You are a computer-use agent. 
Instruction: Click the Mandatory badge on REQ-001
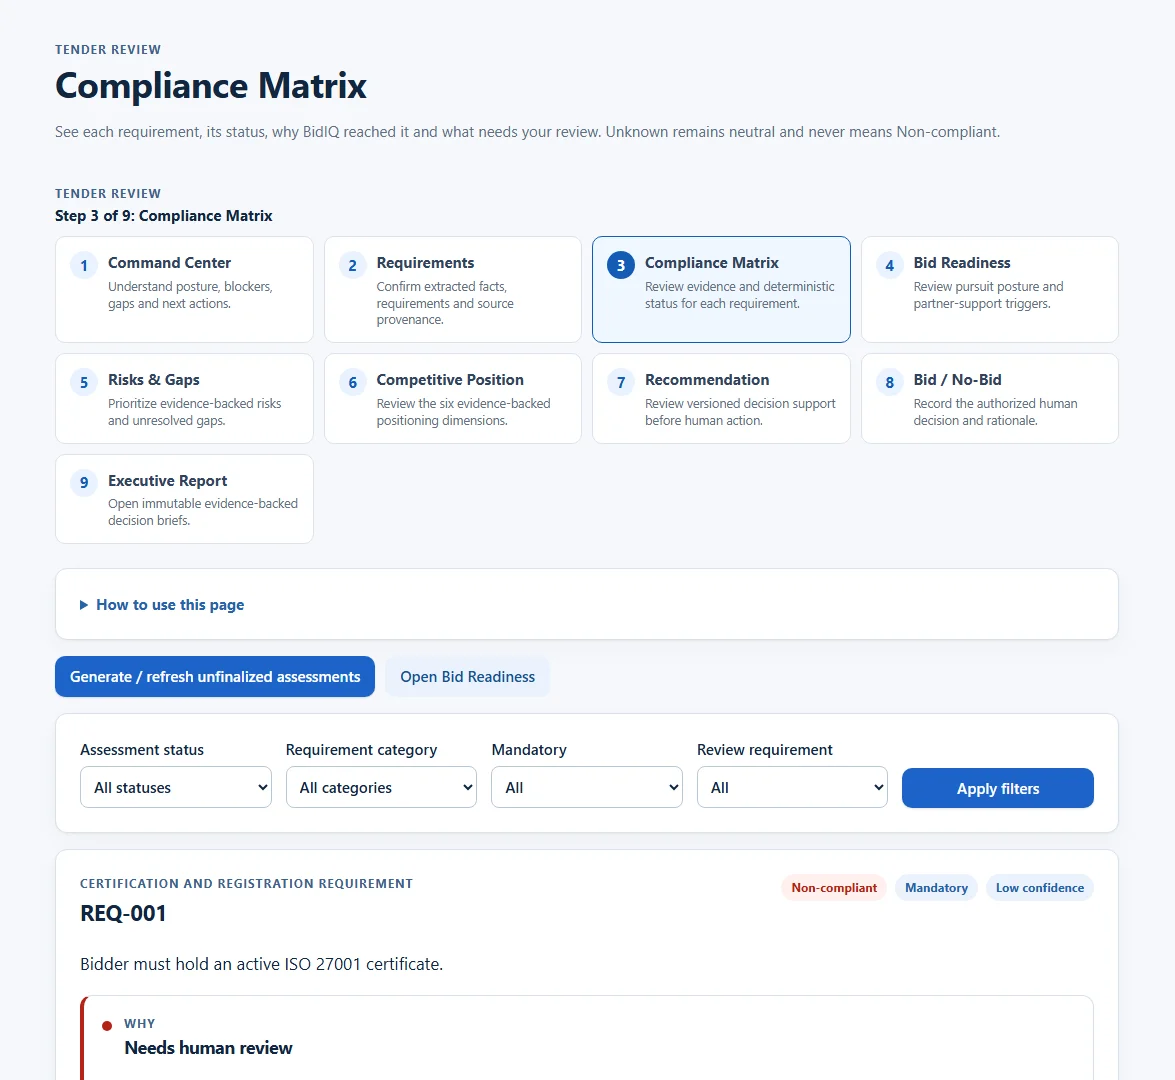[x=936, y=887]
